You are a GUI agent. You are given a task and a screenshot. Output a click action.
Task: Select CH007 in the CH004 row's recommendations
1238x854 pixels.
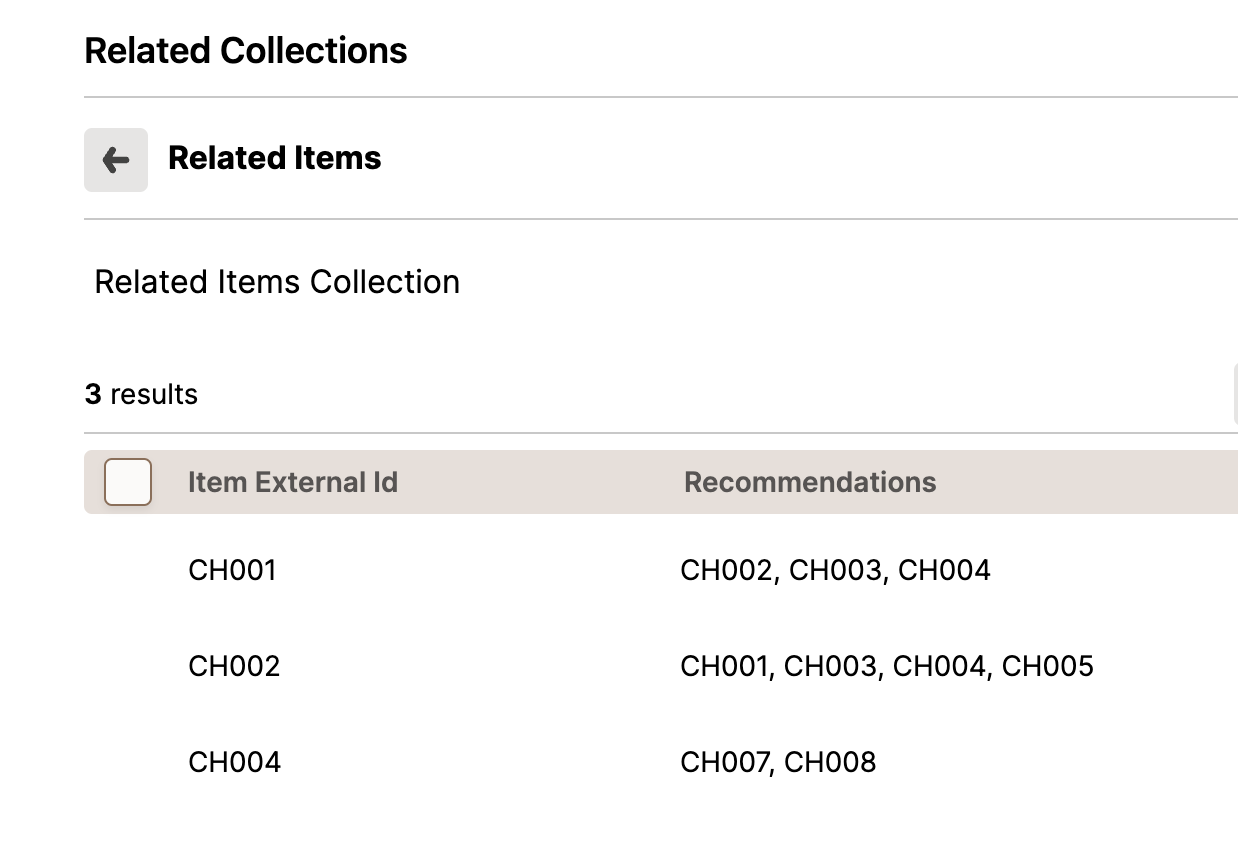[x=725, y=762]
